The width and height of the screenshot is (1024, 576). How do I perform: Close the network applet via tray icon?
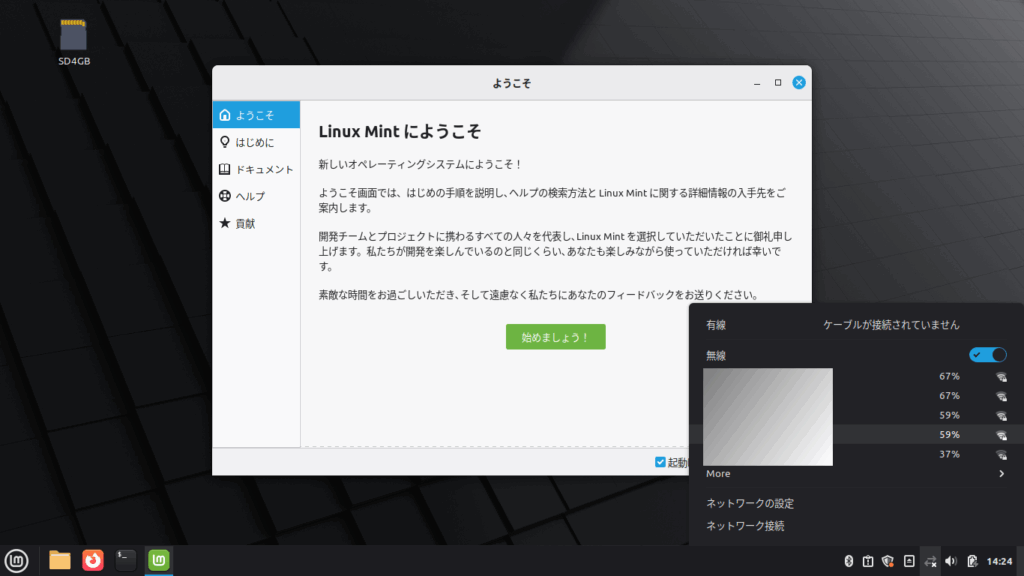pyautogui.click(x=931, y=561)
